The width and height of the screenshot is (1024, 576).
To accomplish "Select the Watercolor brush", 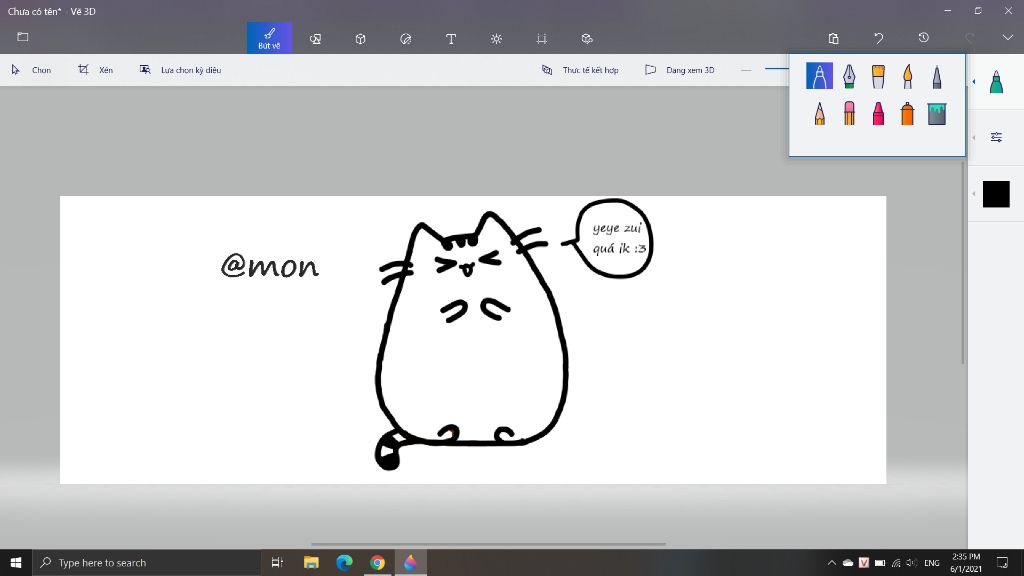I will (908, 76).
